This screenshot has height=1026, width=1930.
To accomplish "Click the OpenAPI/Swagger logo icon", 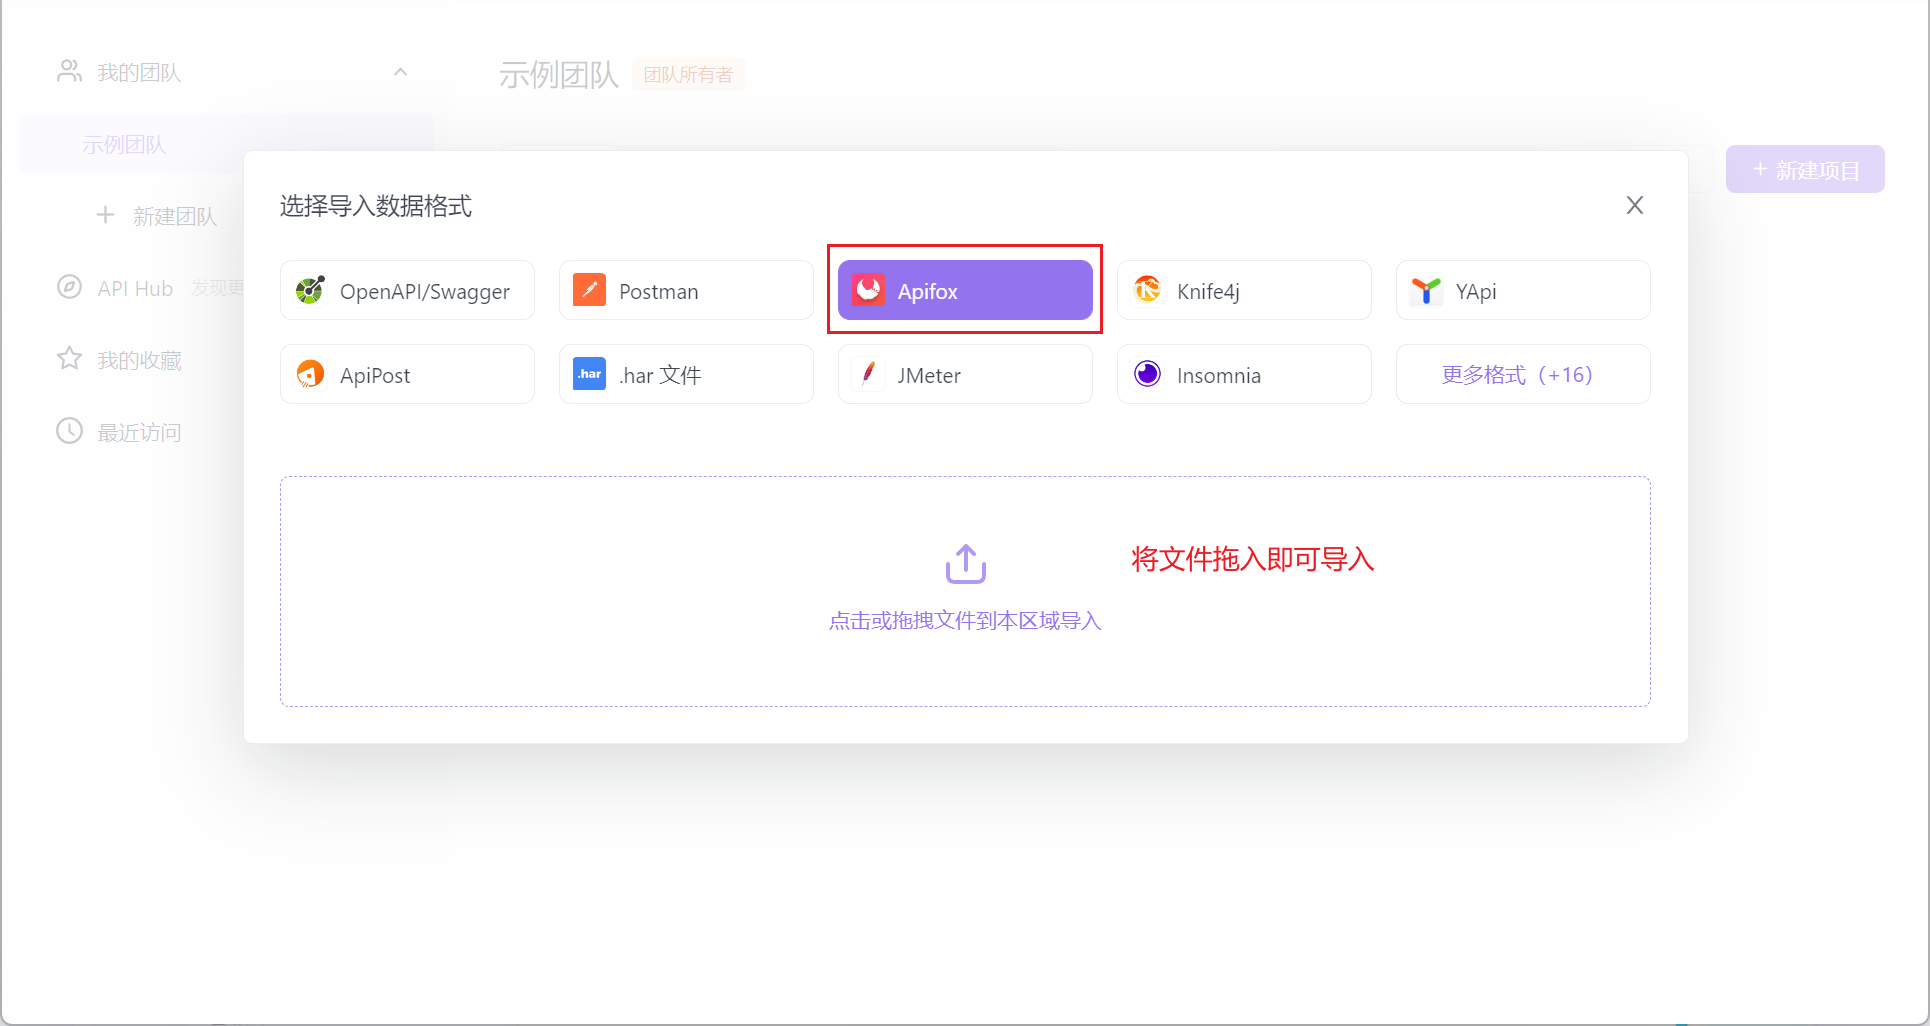I will pos(310,291).
